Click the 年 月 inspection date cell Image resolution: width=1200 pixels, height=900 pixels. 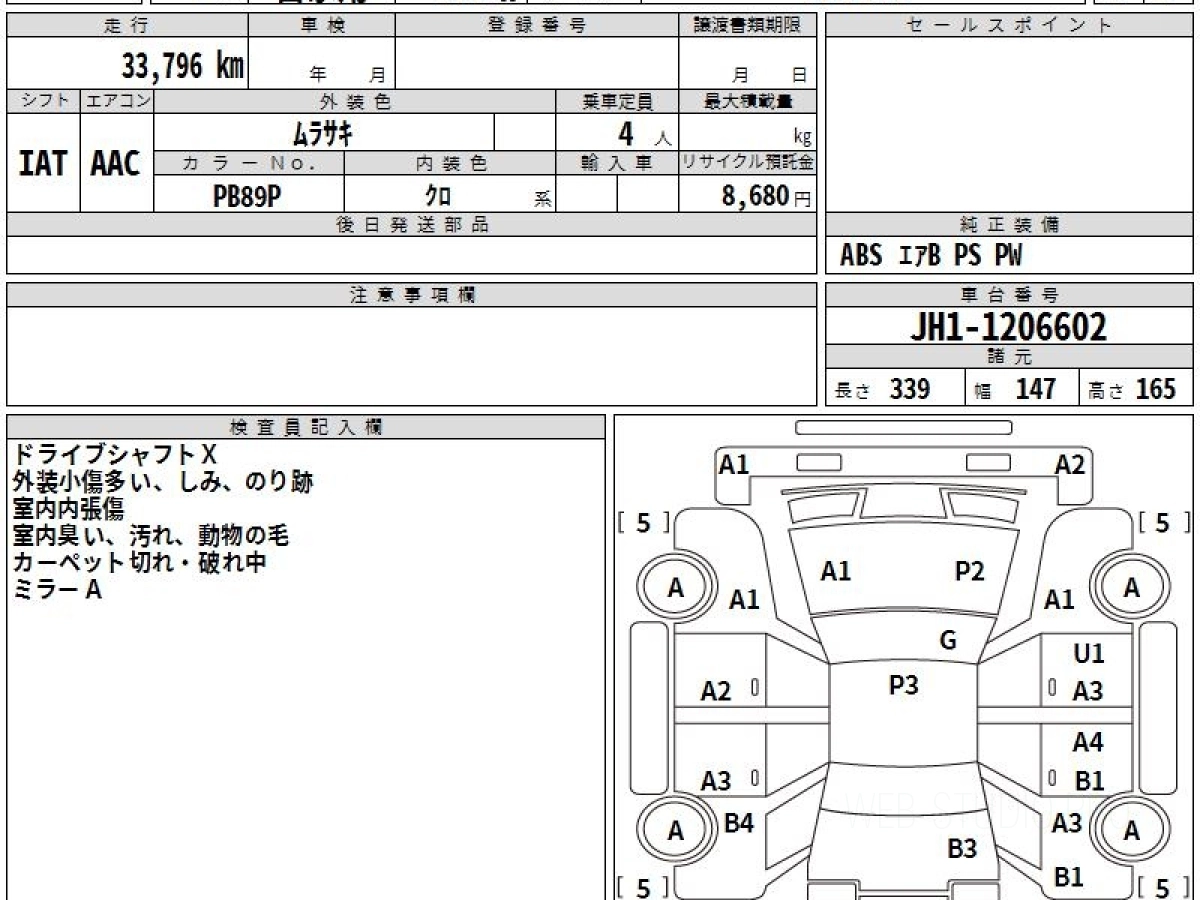point(322,64)
